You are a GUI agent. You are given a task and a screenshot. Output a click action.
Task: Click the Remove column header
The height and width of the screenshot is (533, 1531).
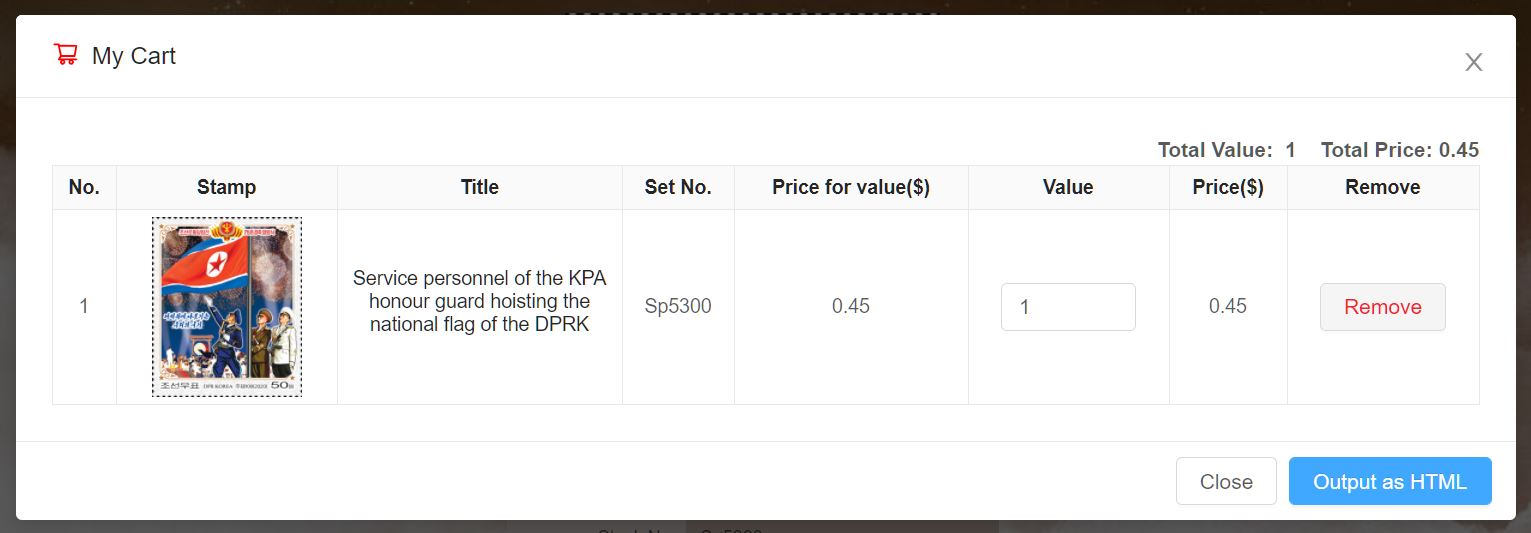click(x=1382, y=187)
